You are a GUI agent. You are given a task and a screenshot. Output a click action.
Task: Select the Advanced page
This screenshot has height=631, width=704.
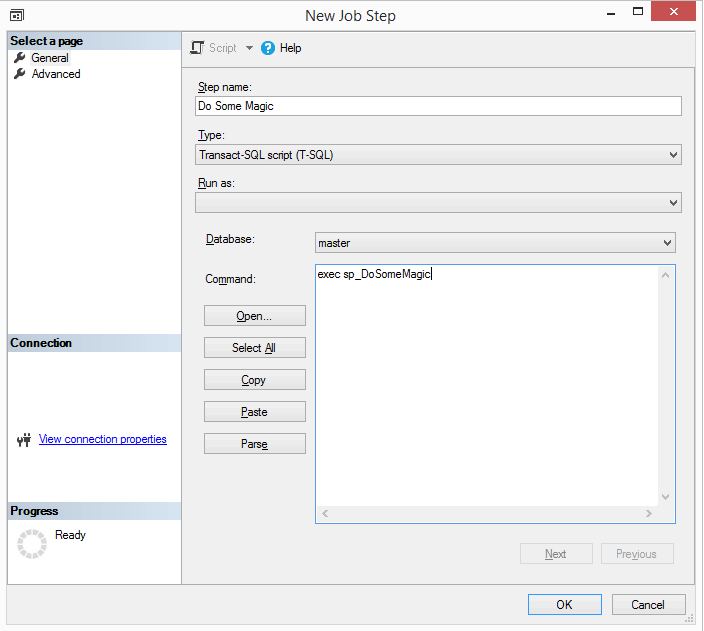pos(56,74)
